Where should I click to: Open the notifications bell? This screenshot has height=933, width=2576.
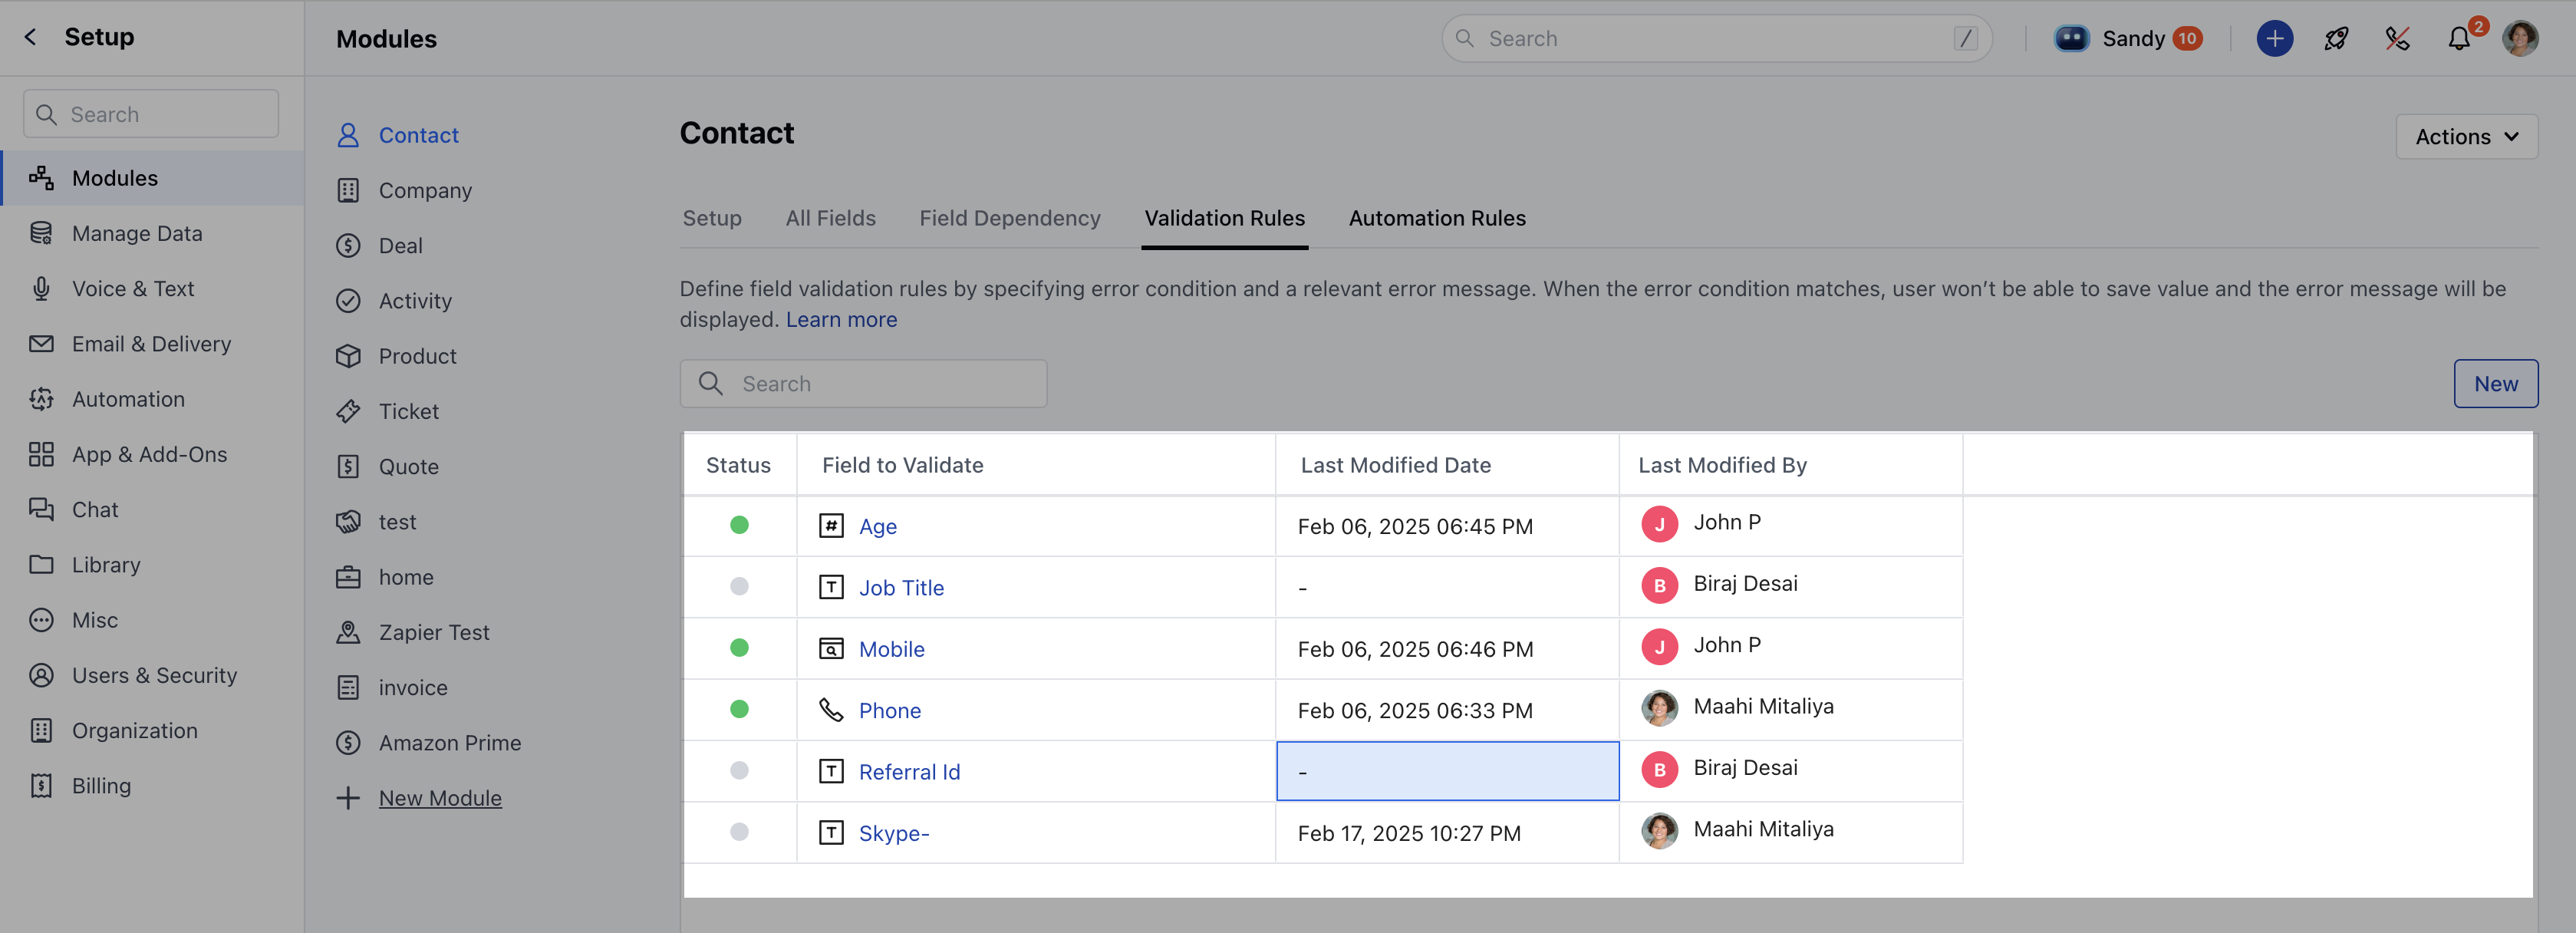click(2458, 39)
